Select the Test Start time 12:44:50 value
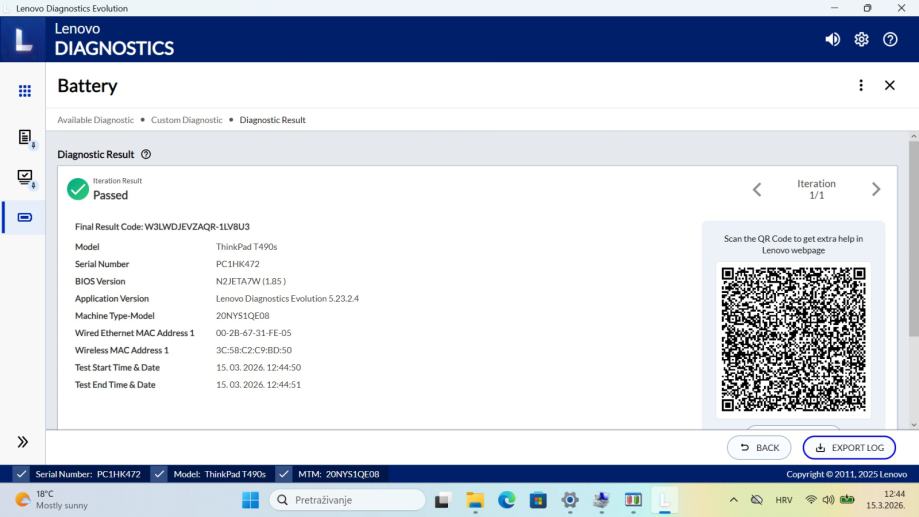The width and height of the screenshot is (919, 517). [258, 368]
